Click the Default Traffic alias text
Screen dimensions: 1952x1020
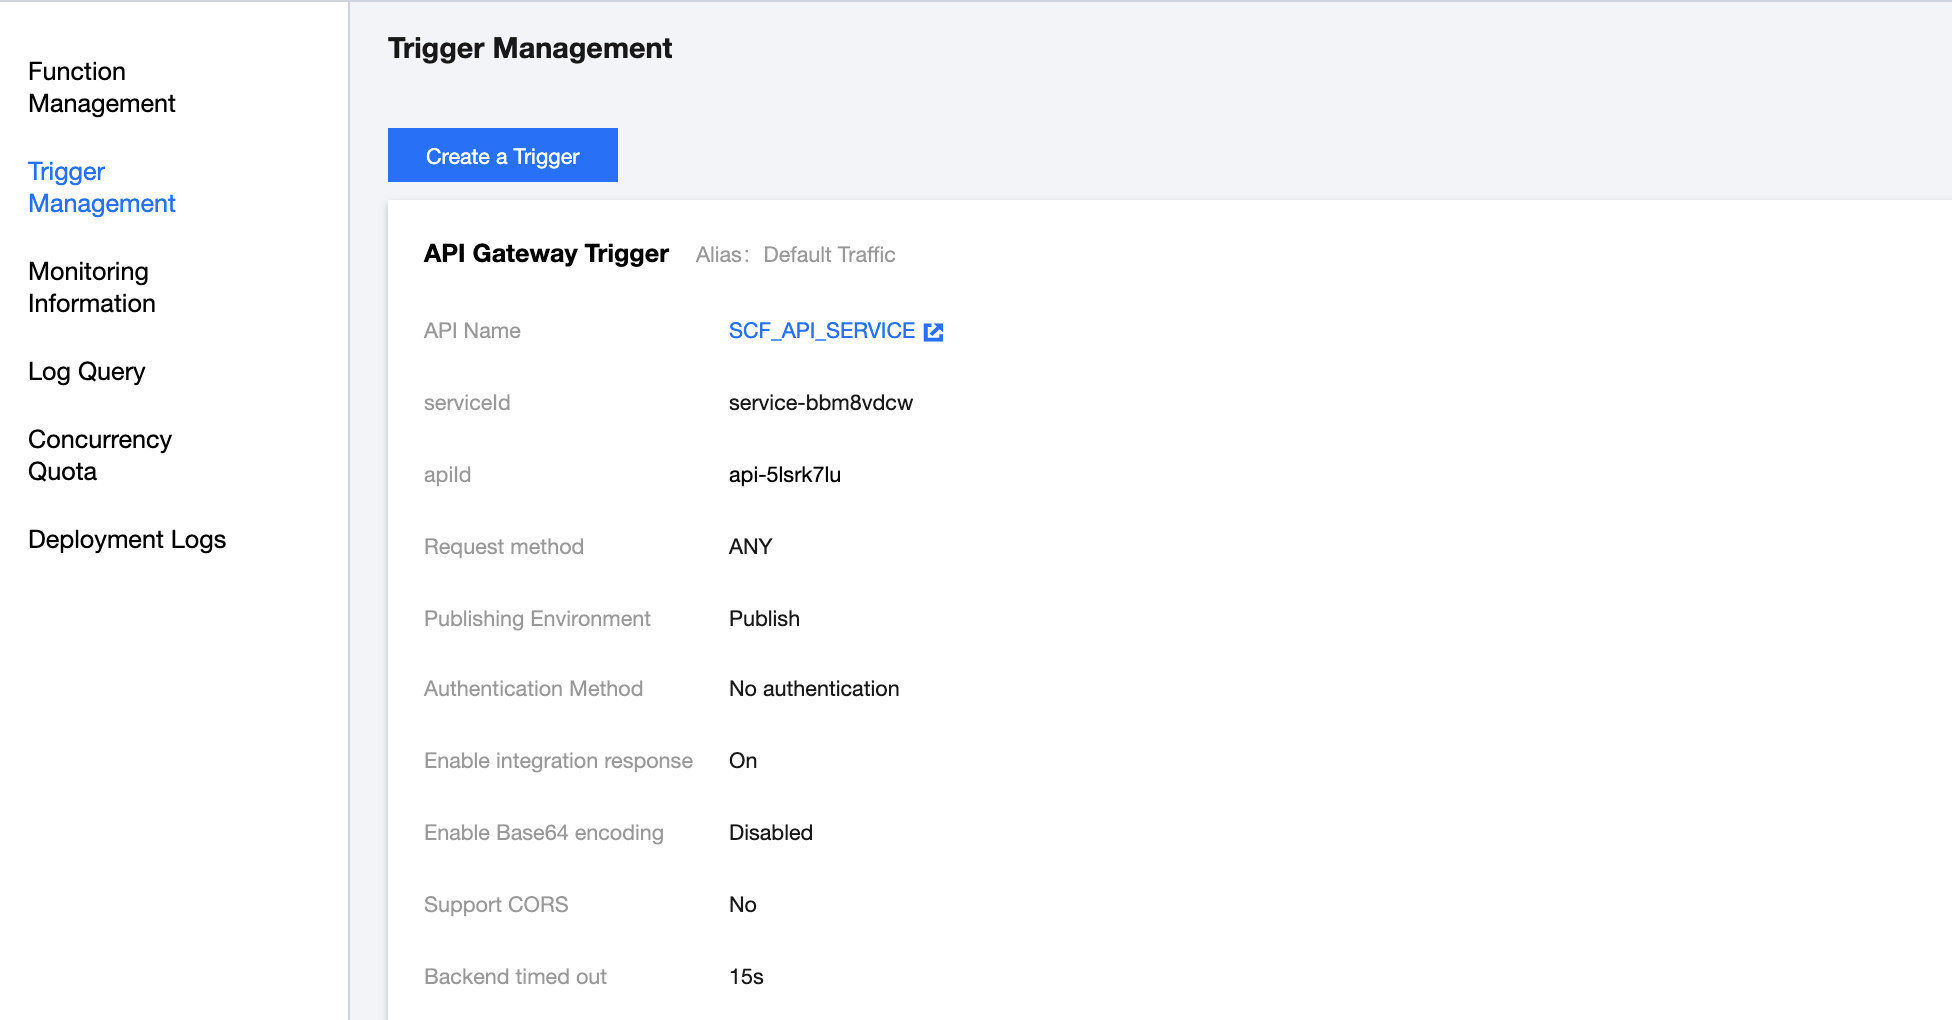point(829,255)
